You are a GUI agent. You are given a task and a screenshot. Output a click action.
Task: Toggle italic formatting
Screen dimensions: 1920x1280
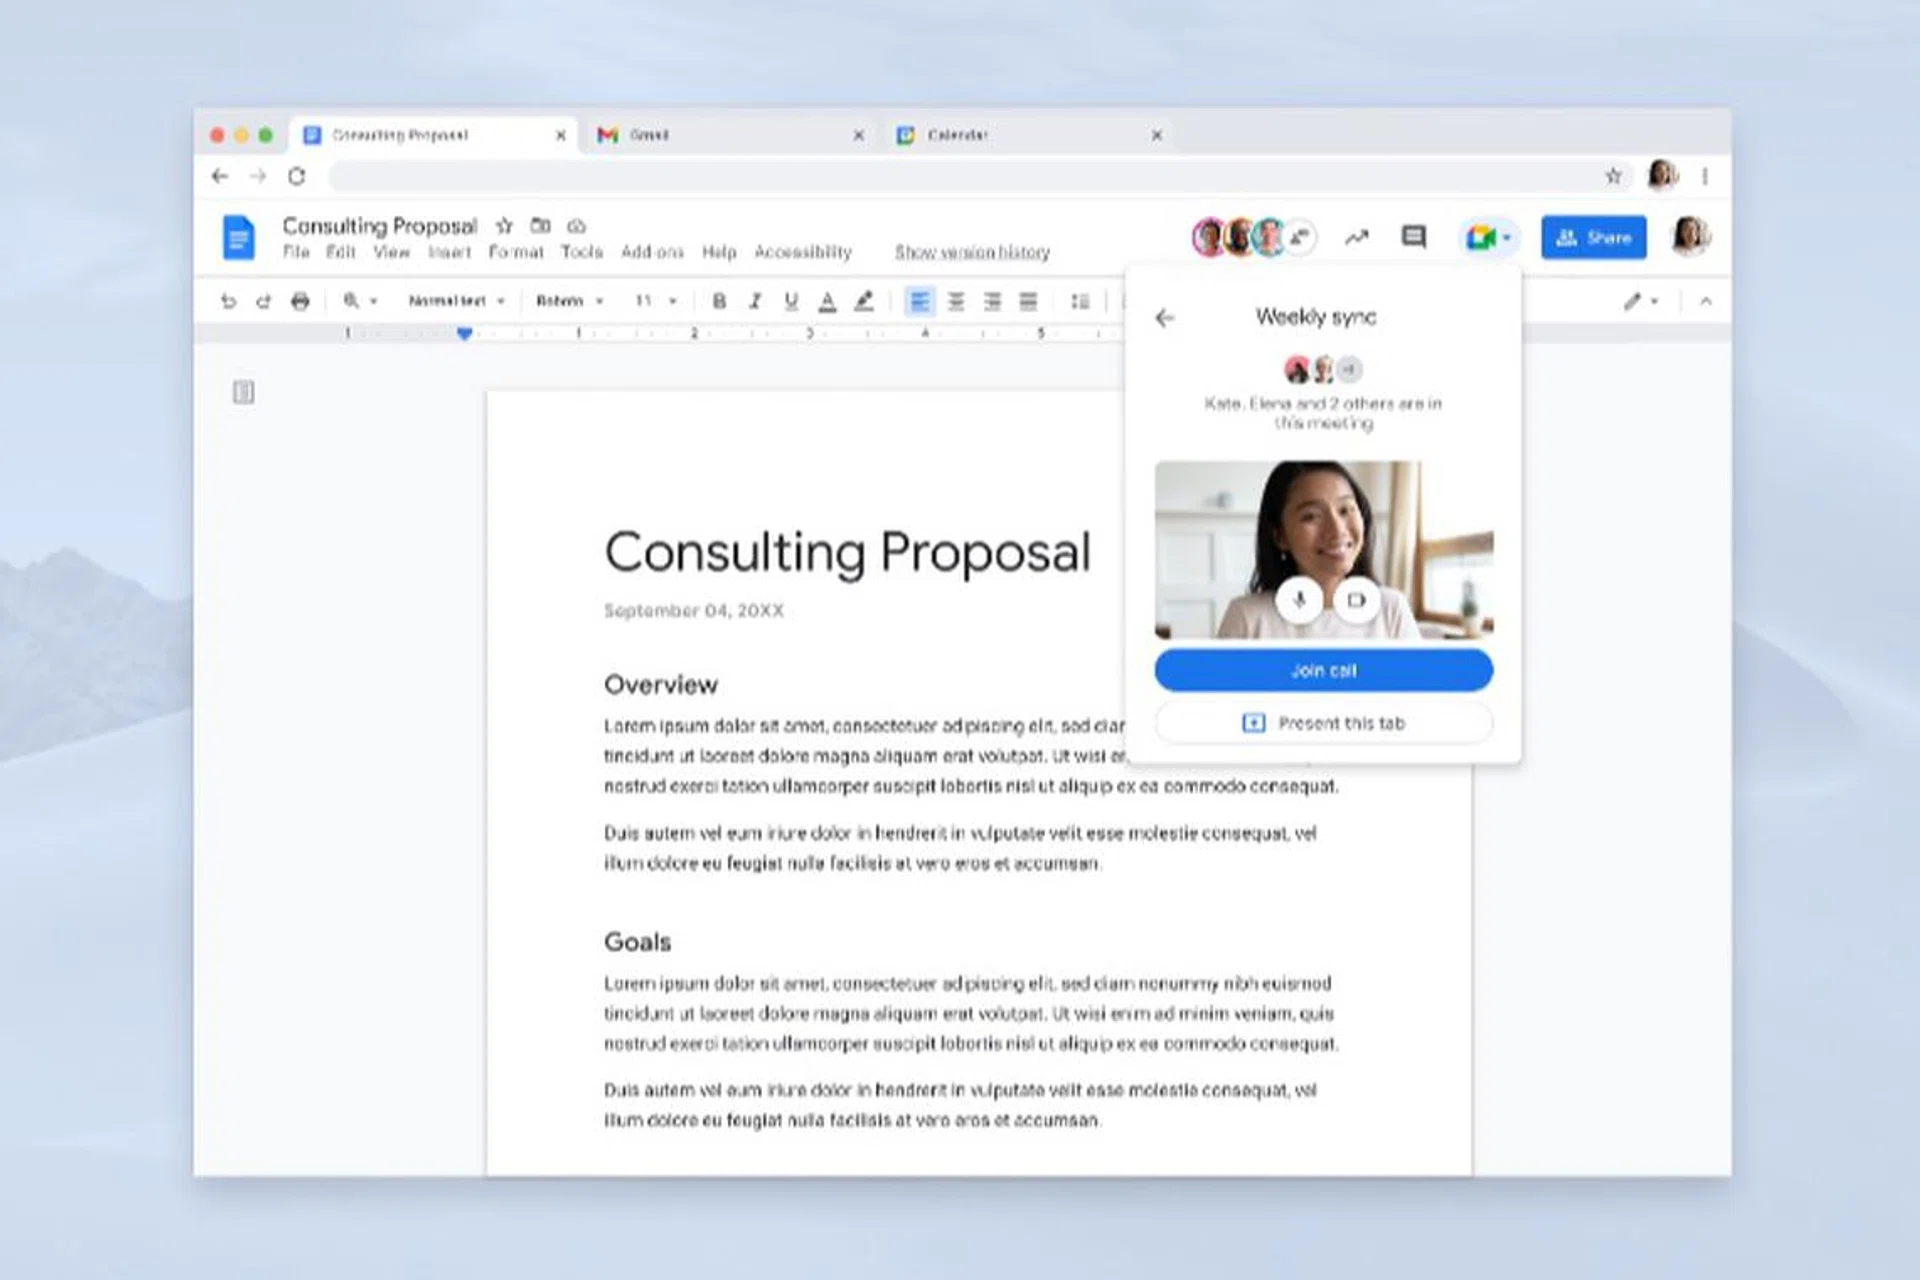(x=755, y=301)
